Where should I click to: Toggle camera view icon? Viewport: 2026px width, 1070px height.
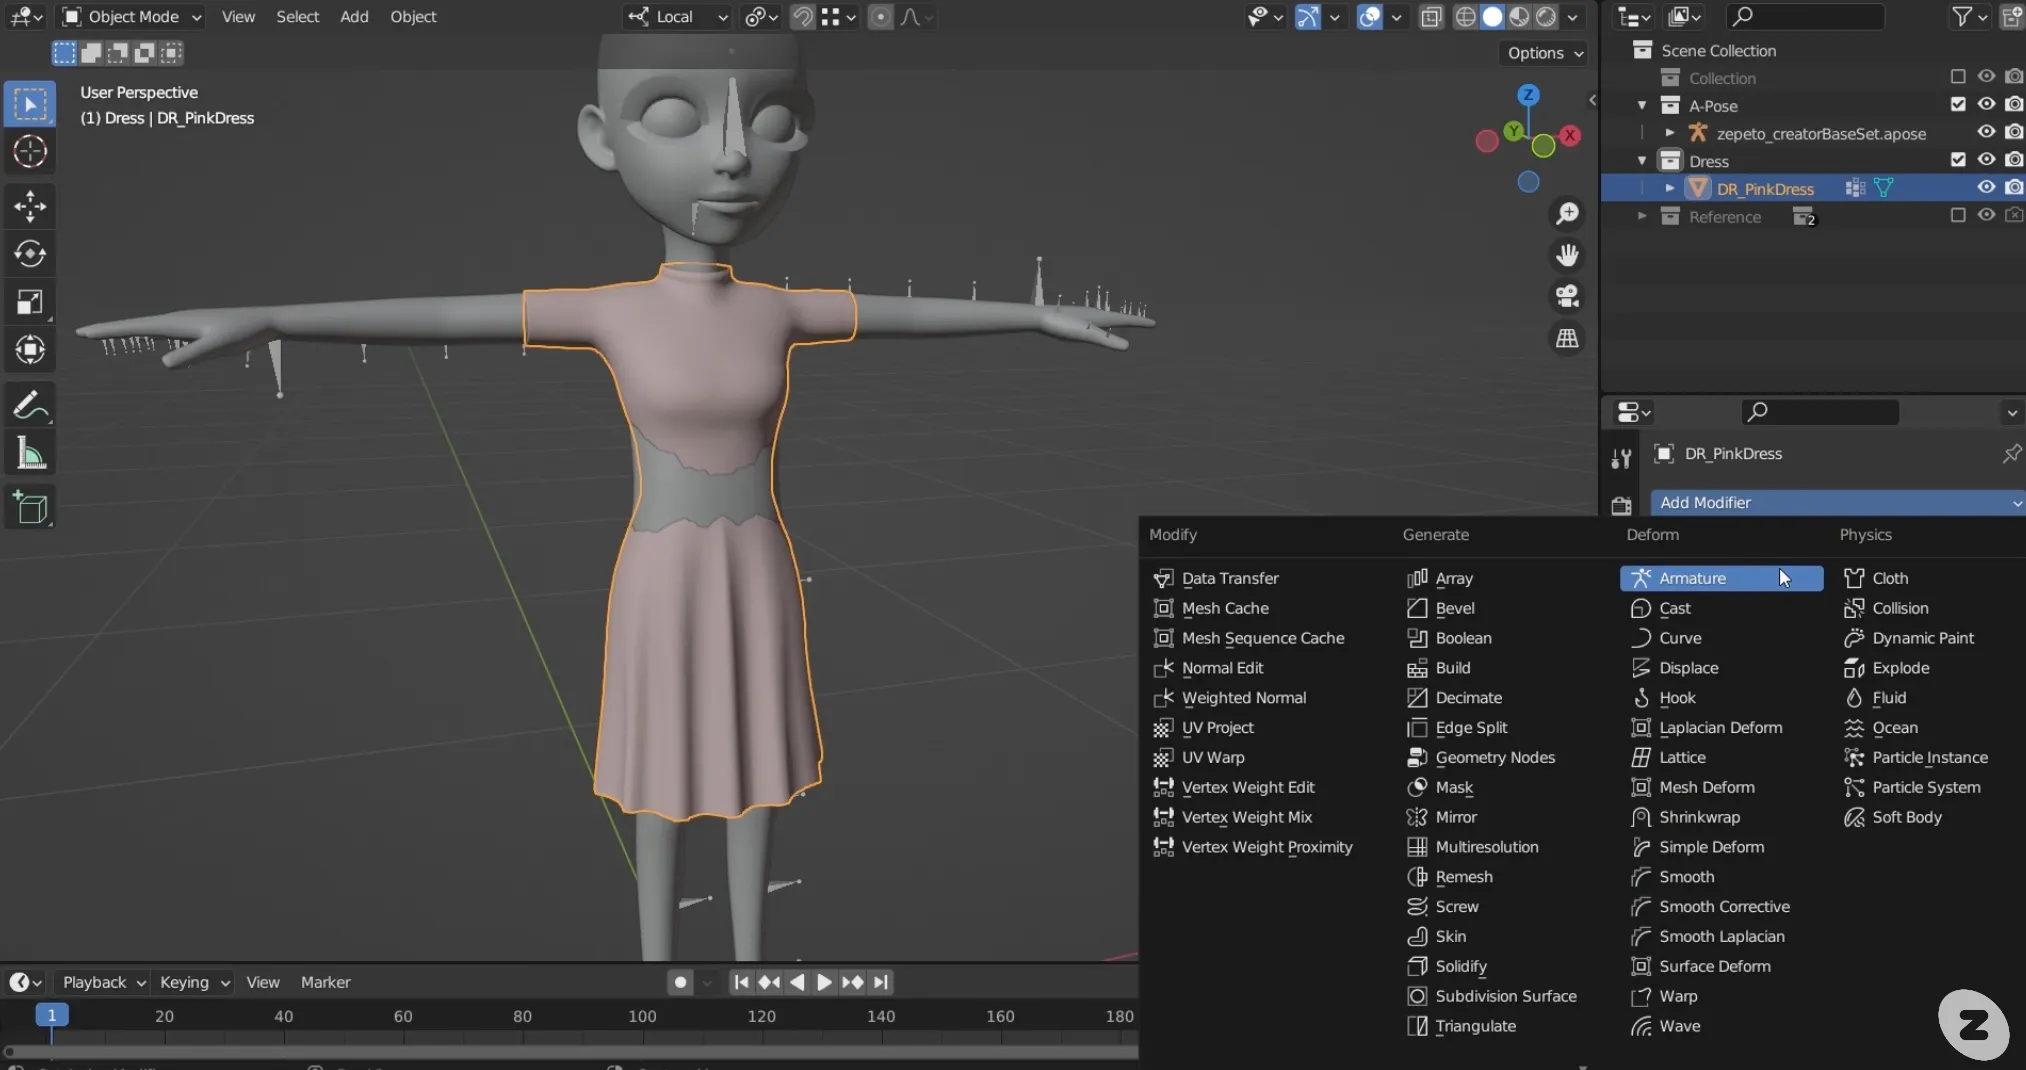click(1567, 297)
